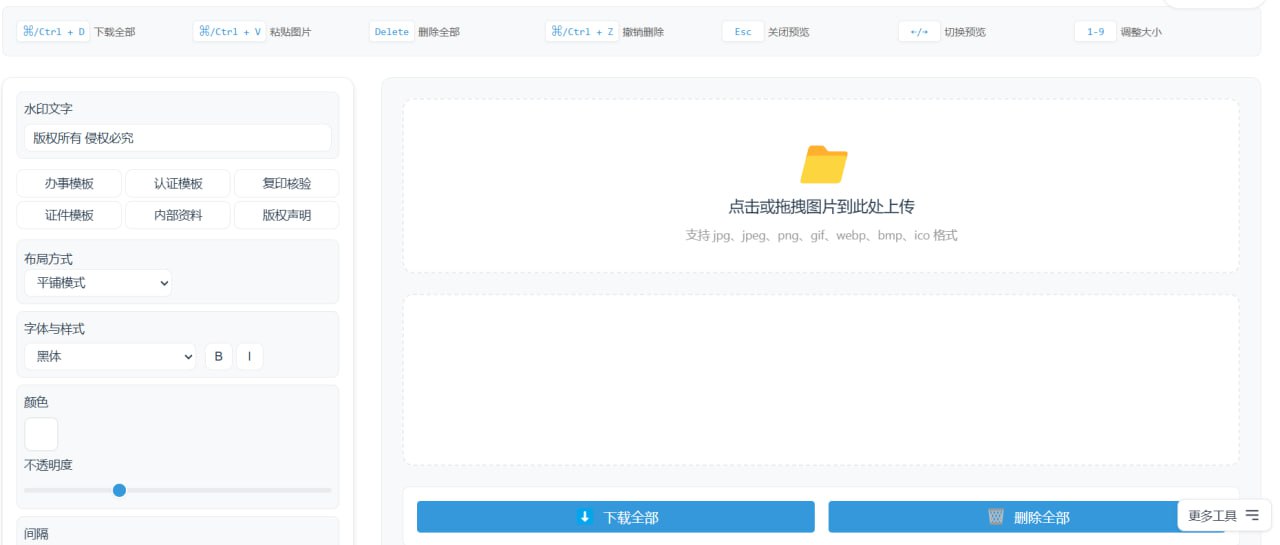Select the 办事模板 preset

pyautogui.click(x=69, y=184)
